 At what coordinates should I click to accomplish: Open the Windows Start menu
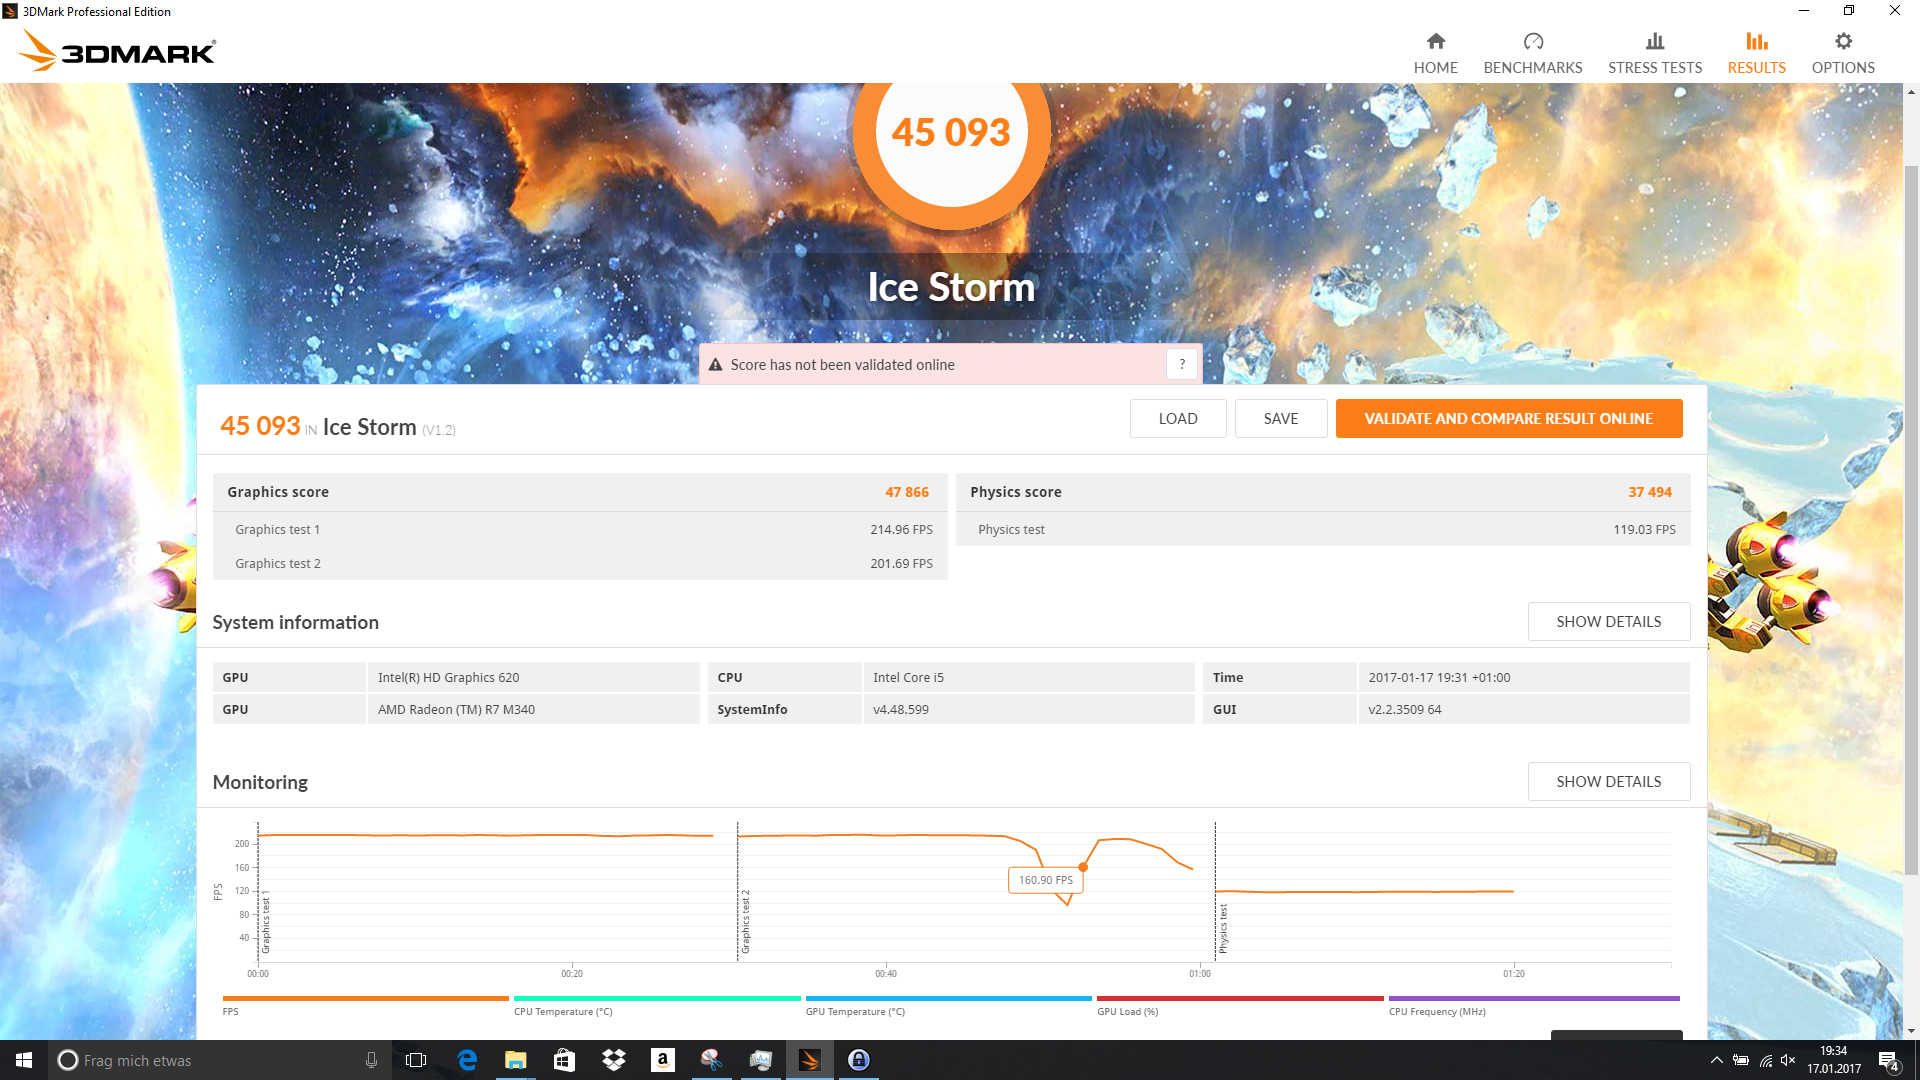(x=24, y=1060)
